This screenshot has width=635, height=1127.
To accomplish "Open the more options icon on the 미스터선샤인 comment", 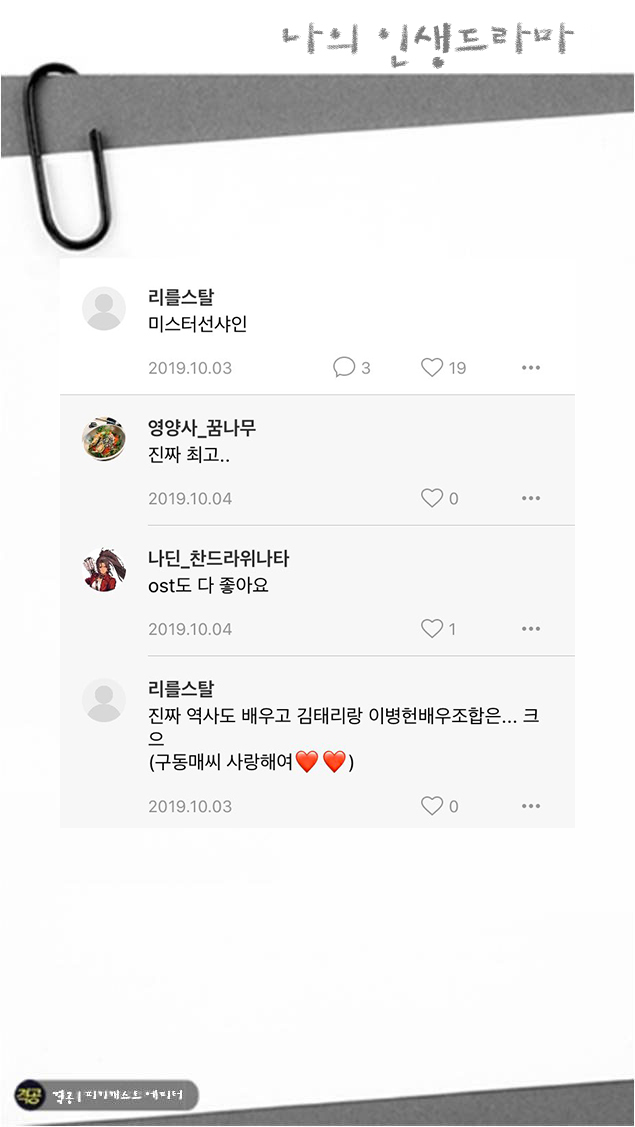I will coord(531,367).
